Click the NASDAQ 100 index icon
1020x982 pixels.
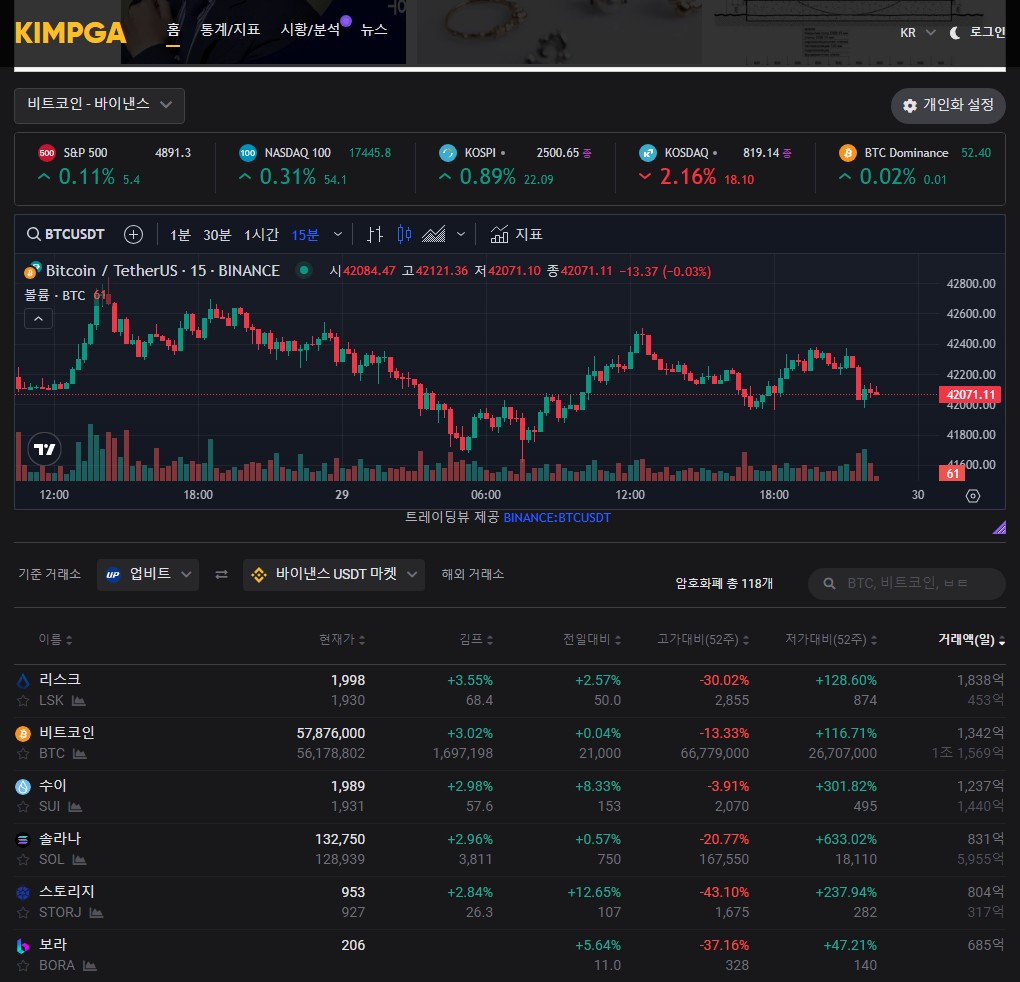pyautogui.click(x=248, y=153)
